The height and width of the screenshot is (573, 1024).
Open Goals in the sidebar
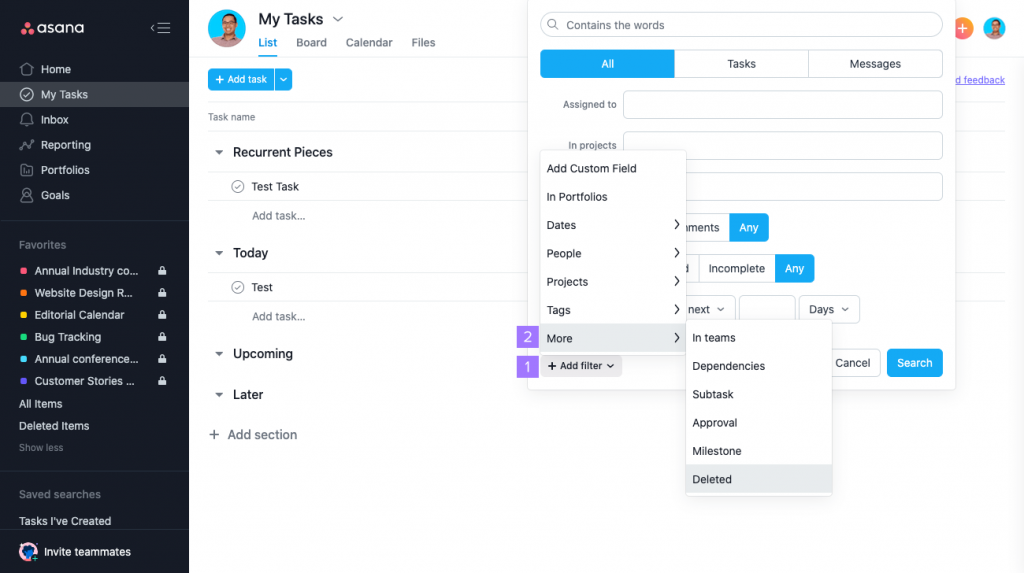click(x=55, y=195)
